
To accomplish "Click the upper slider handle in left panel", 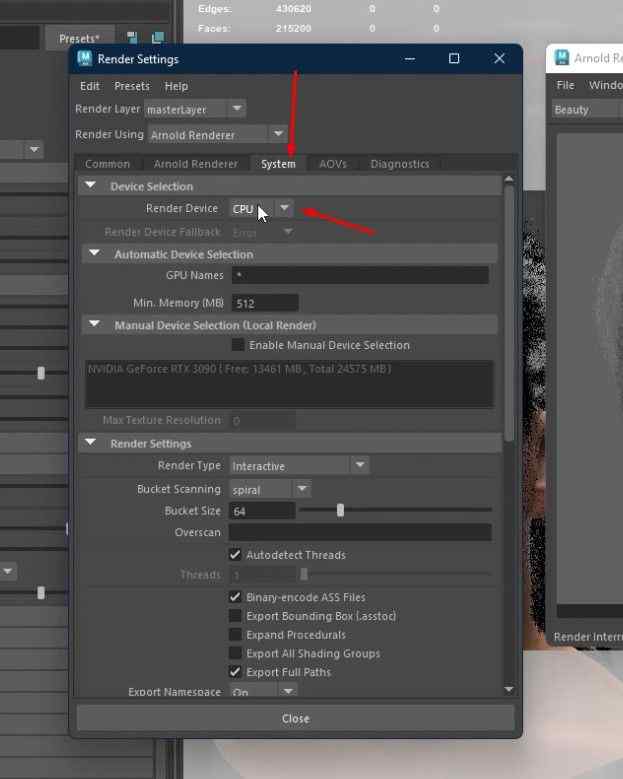I will 41,373.
